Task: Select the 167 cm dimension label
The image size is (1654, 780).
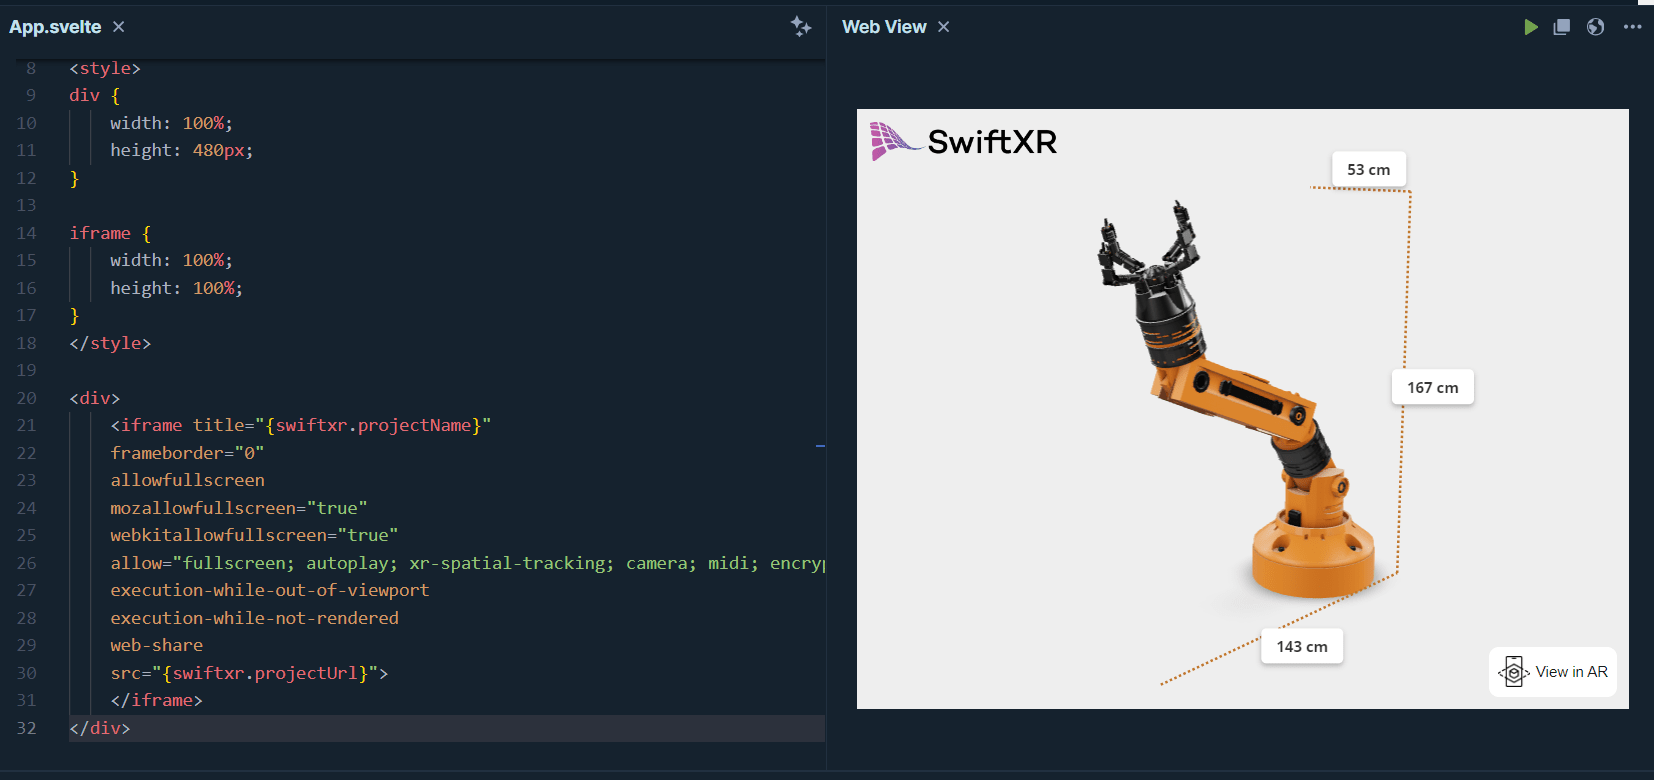Action: click(x=1432, y=388)
